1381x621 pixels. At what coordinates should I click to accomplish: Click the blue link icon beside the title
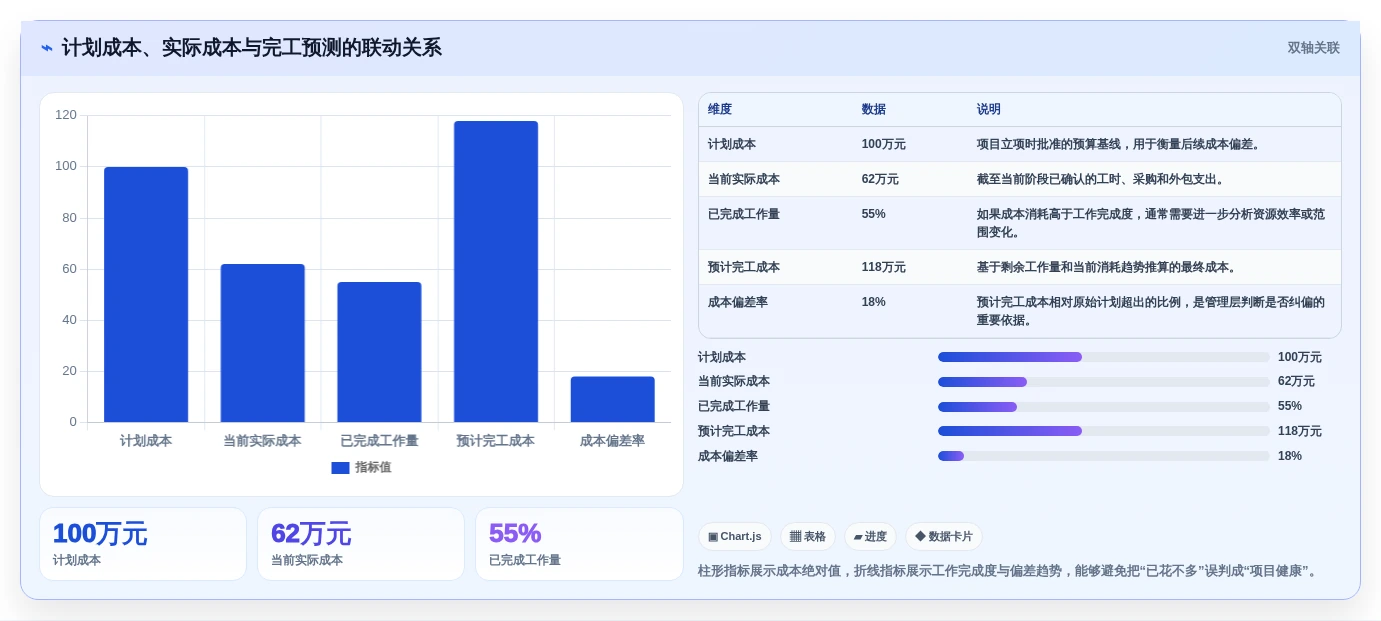point(47,48)
